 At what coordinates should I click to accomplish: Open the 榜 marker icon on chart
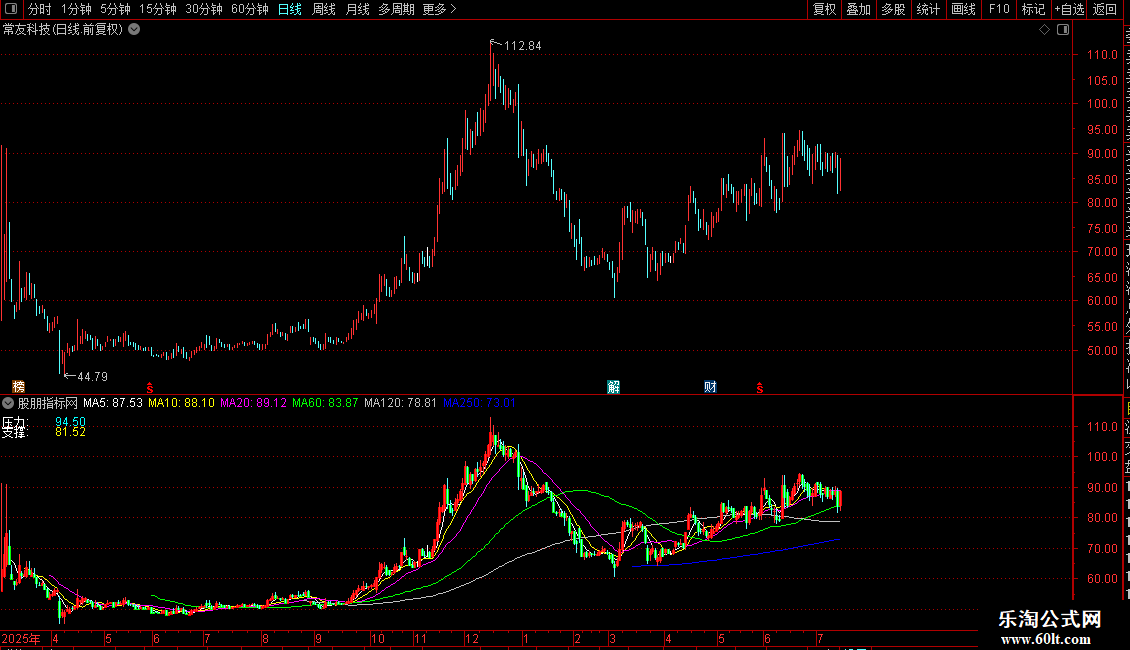(19, 387)
